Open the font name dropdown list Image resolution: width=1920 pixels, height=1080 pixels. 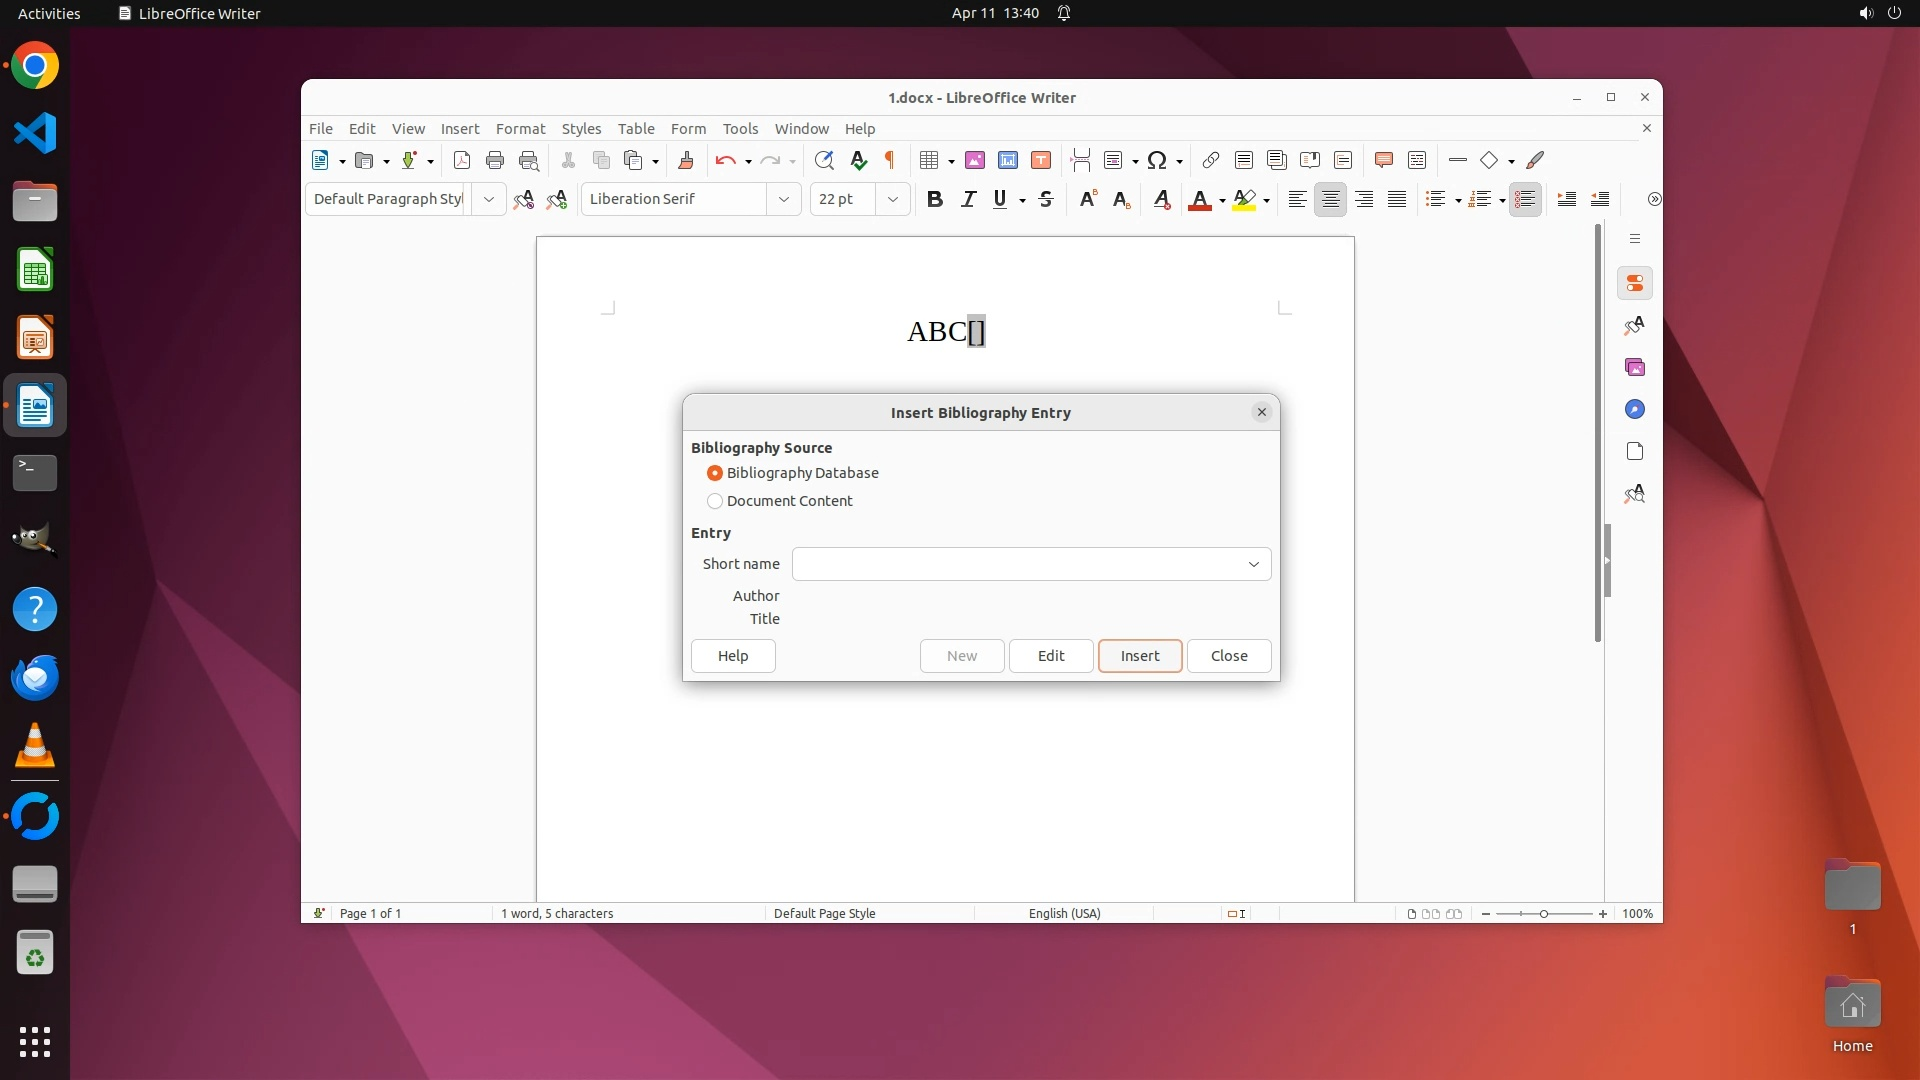(x=784, y=199)
